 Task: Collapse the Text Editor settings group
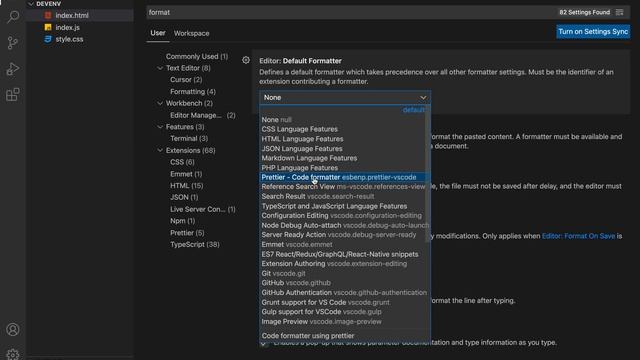pos(160,68)
